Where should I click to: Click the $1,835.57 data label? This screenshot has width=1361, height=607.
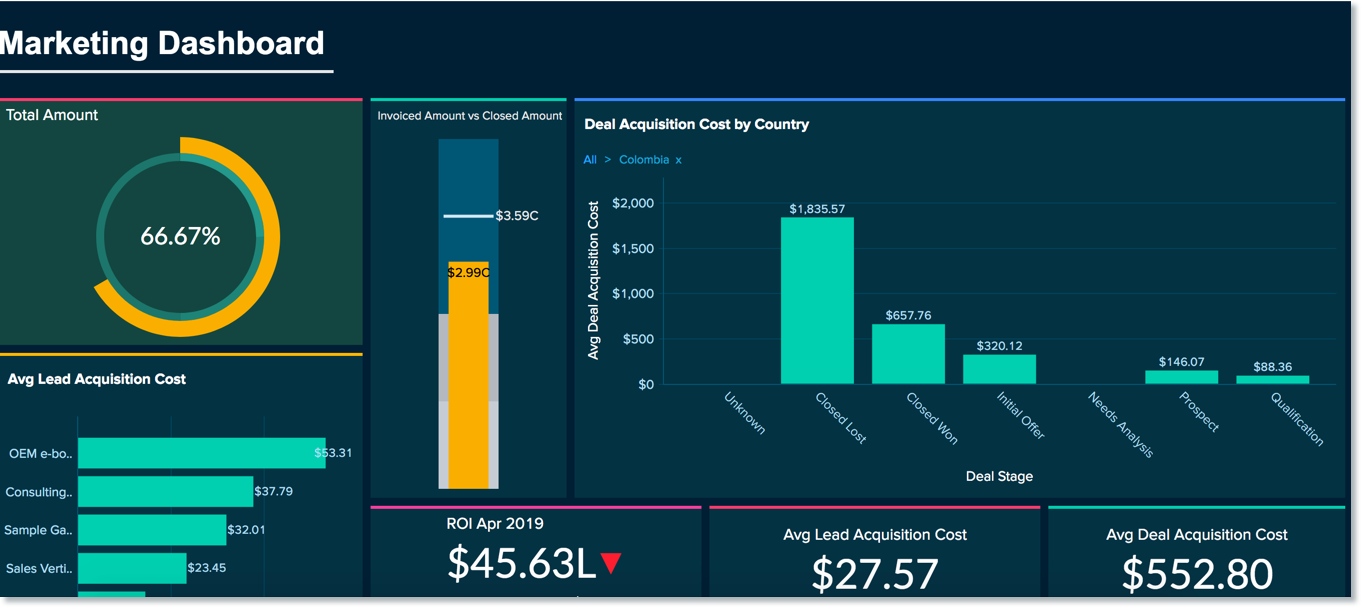(817, 209)
